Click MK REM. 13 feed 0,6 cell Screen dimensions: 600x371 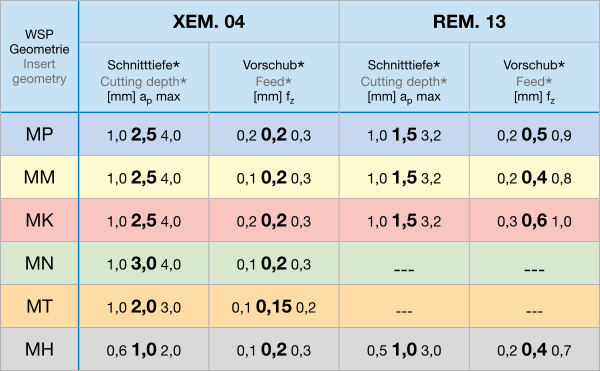pyautogui.click(x=534, y=220)
